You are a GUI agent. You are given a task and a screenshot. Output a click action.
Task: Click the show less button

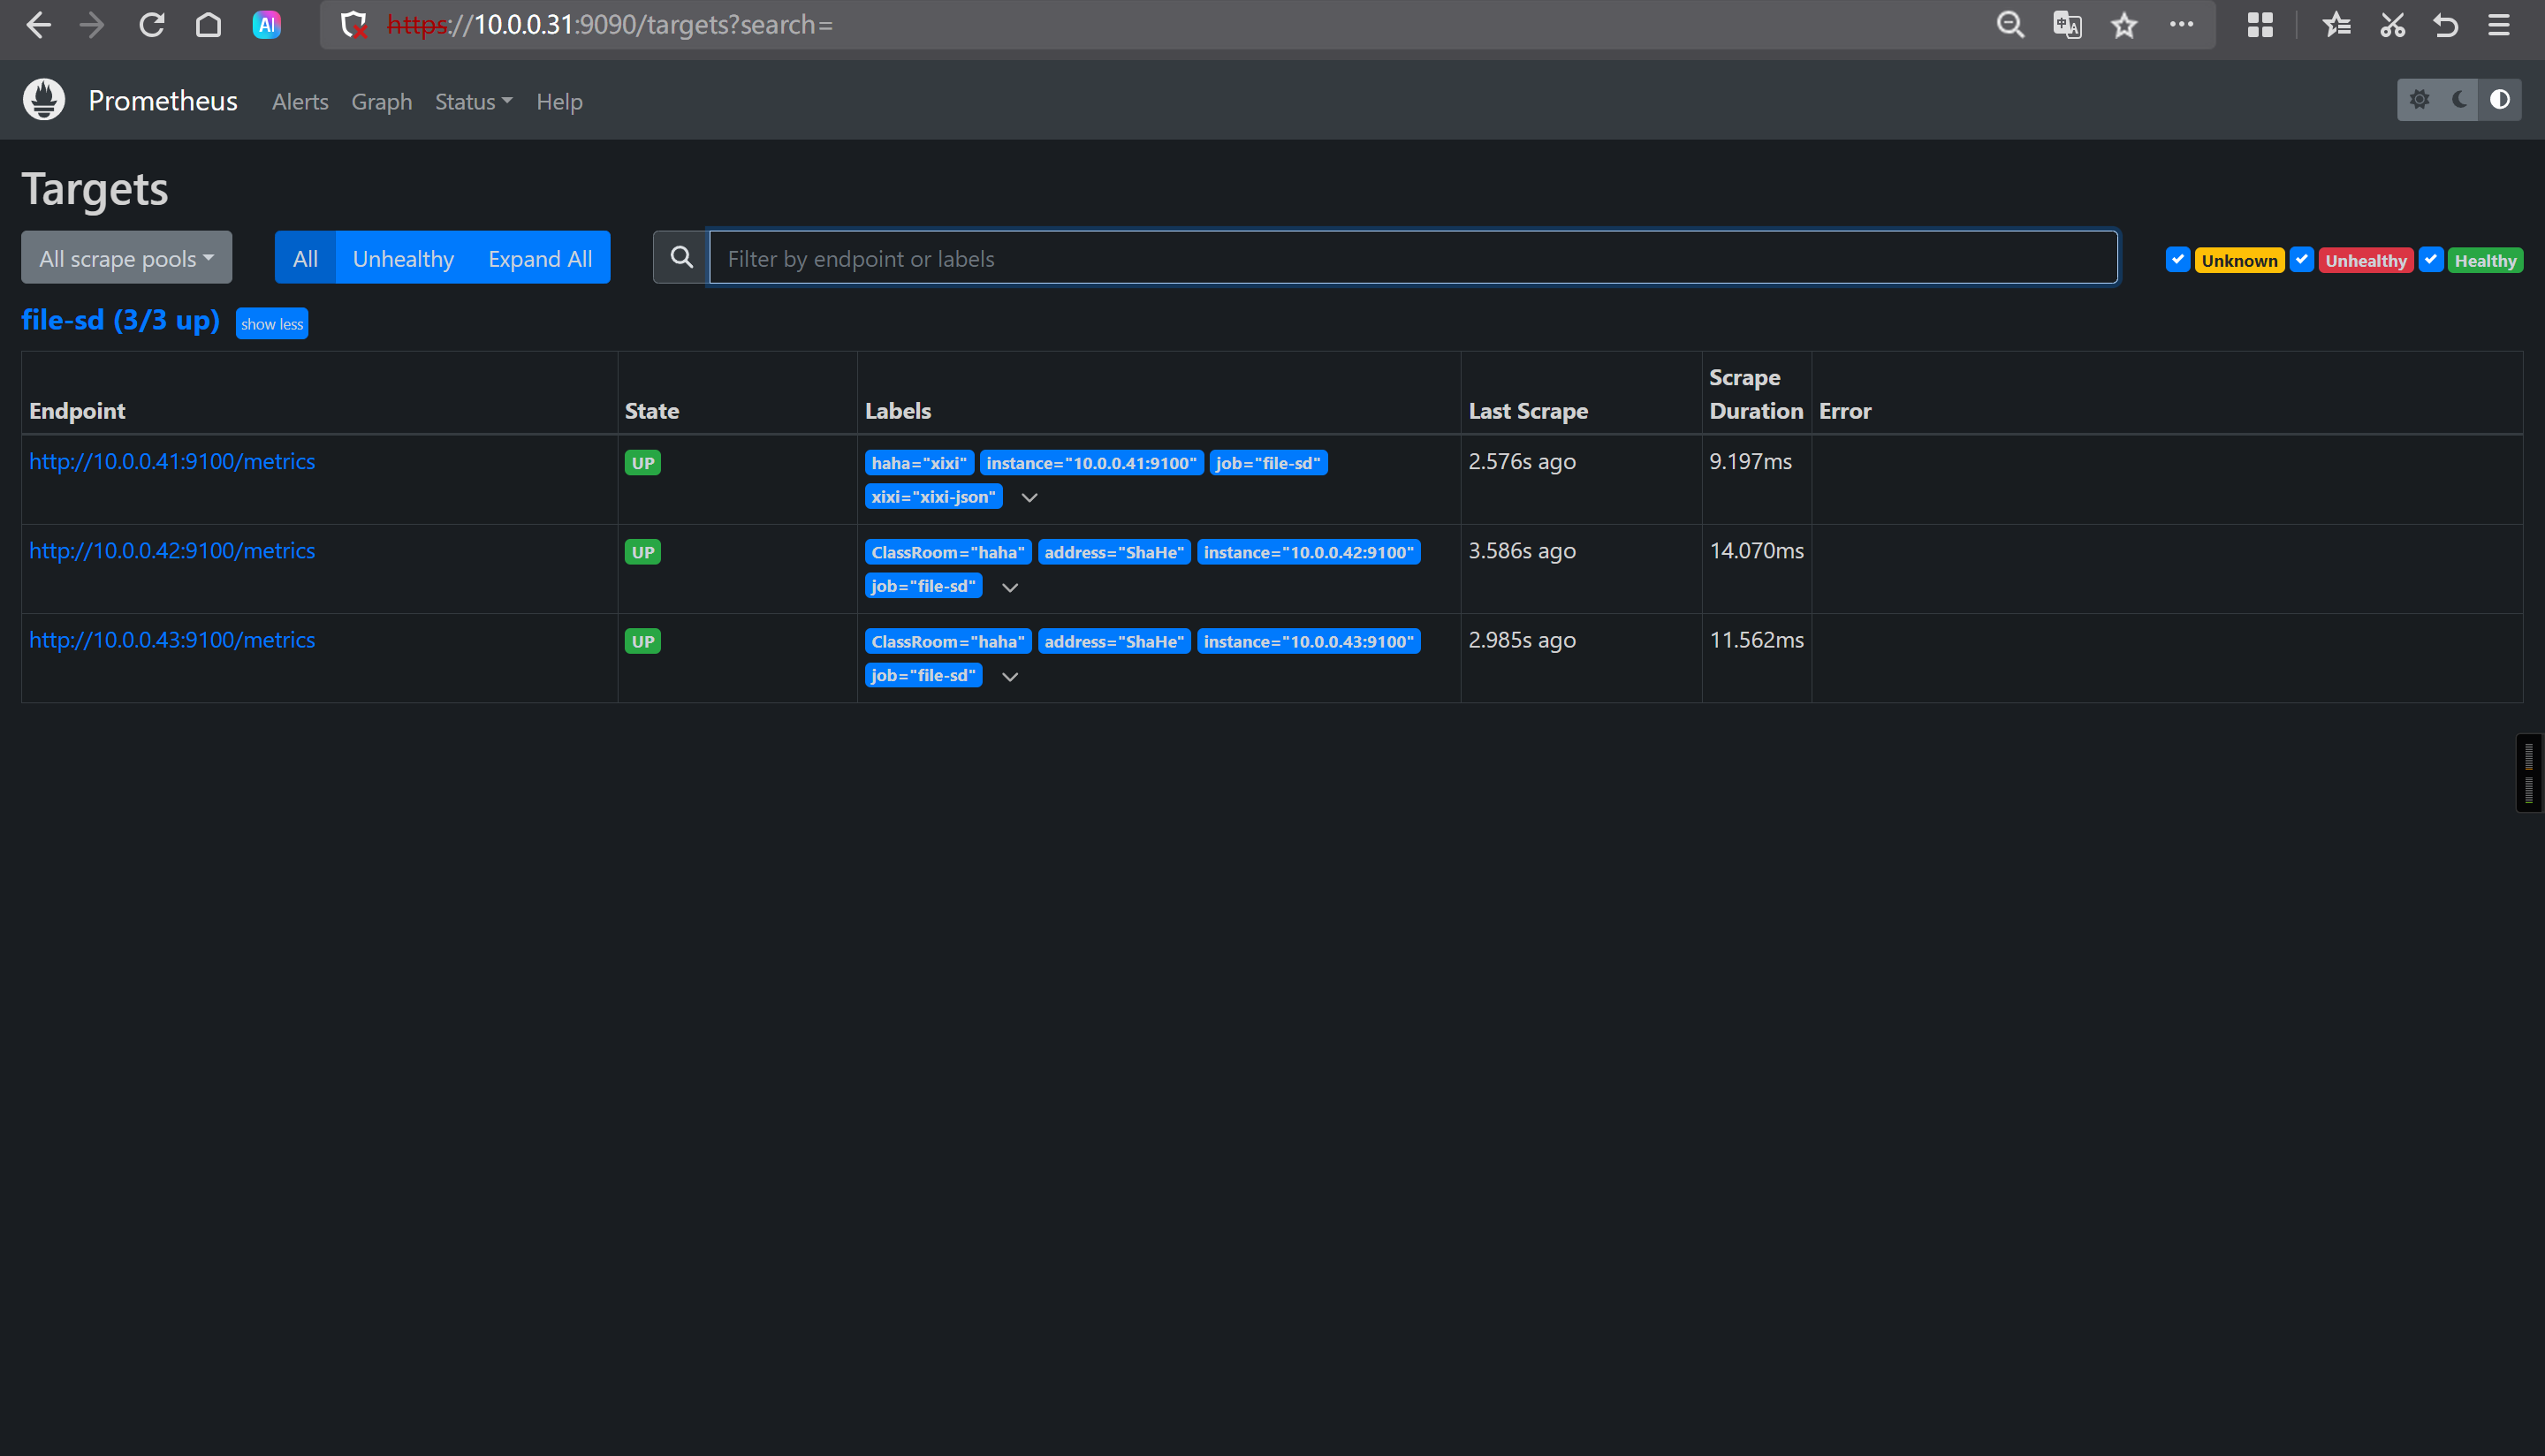click(x=272, y=324)
